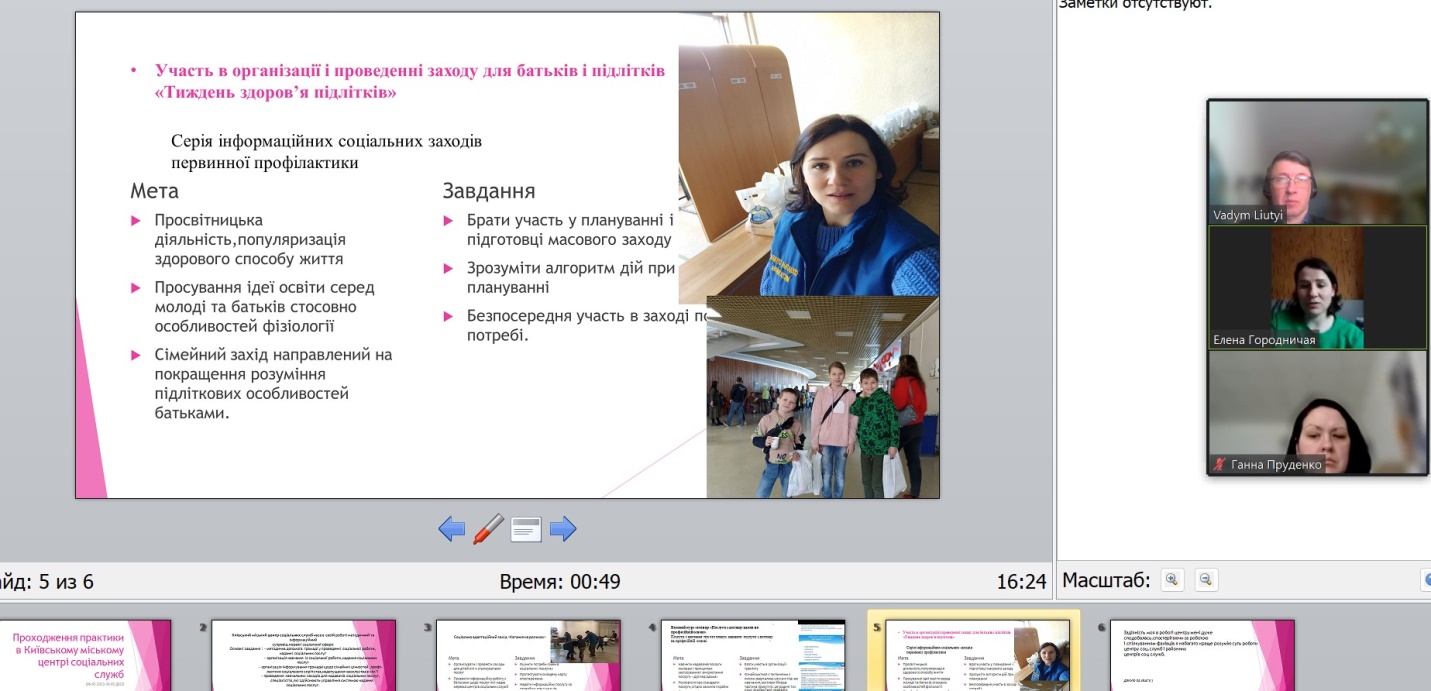Activate the pen pointer tool
The image size is (1431, 691).
[488, 528]
